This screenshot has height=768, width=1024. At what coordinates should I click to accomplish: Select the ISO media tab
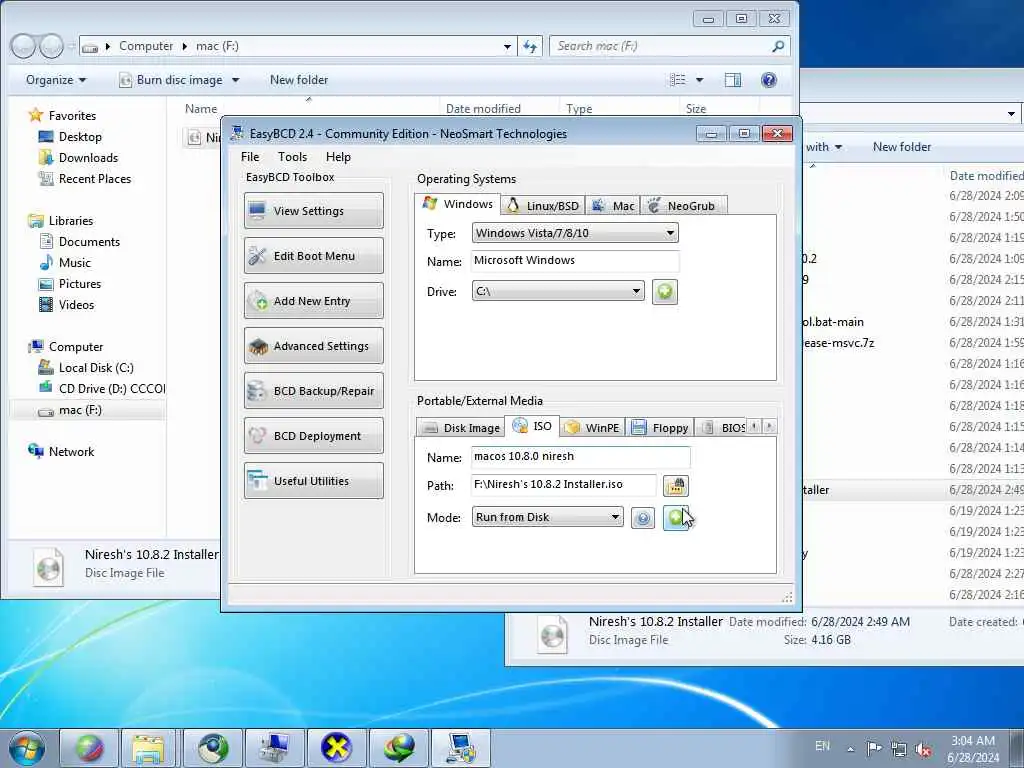(x=532, y=426)
